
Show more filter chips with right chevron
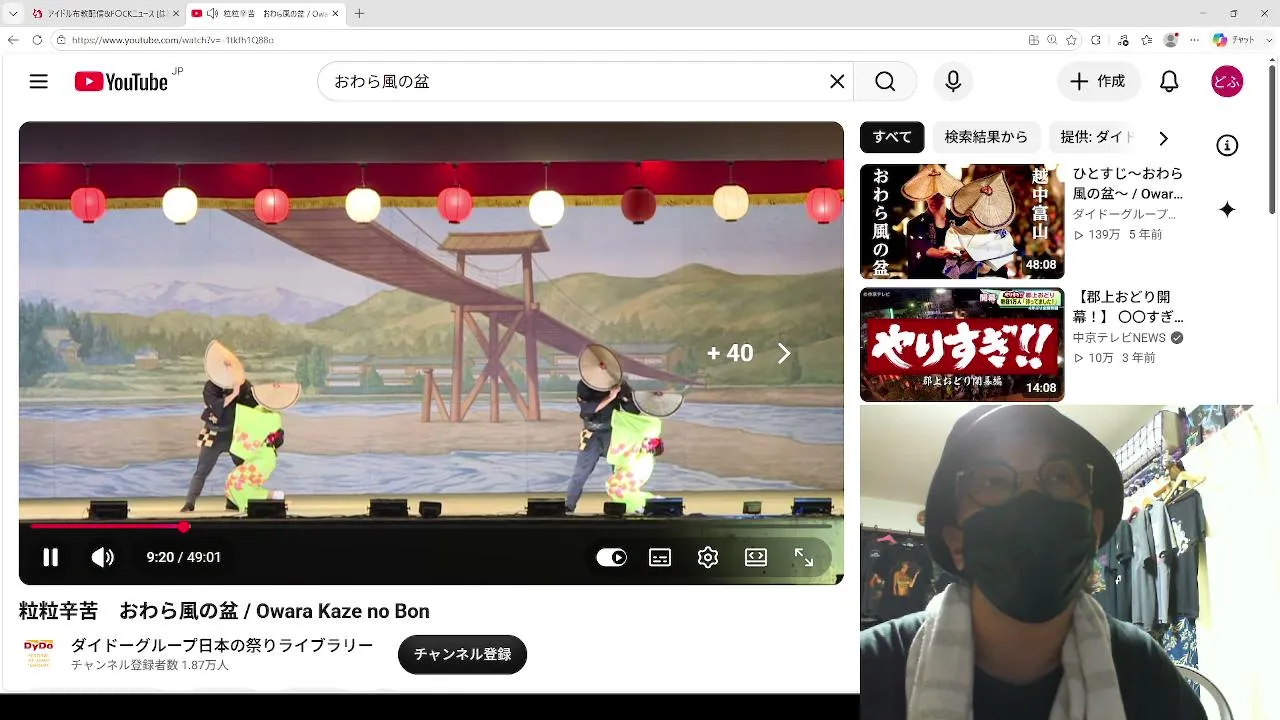[1163, 138]
